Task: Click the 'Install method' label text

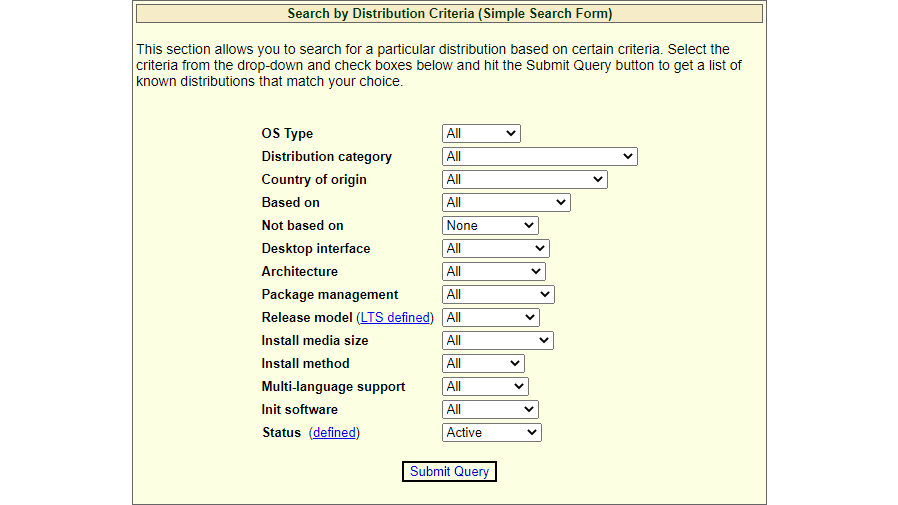Action: click(305, 364)
